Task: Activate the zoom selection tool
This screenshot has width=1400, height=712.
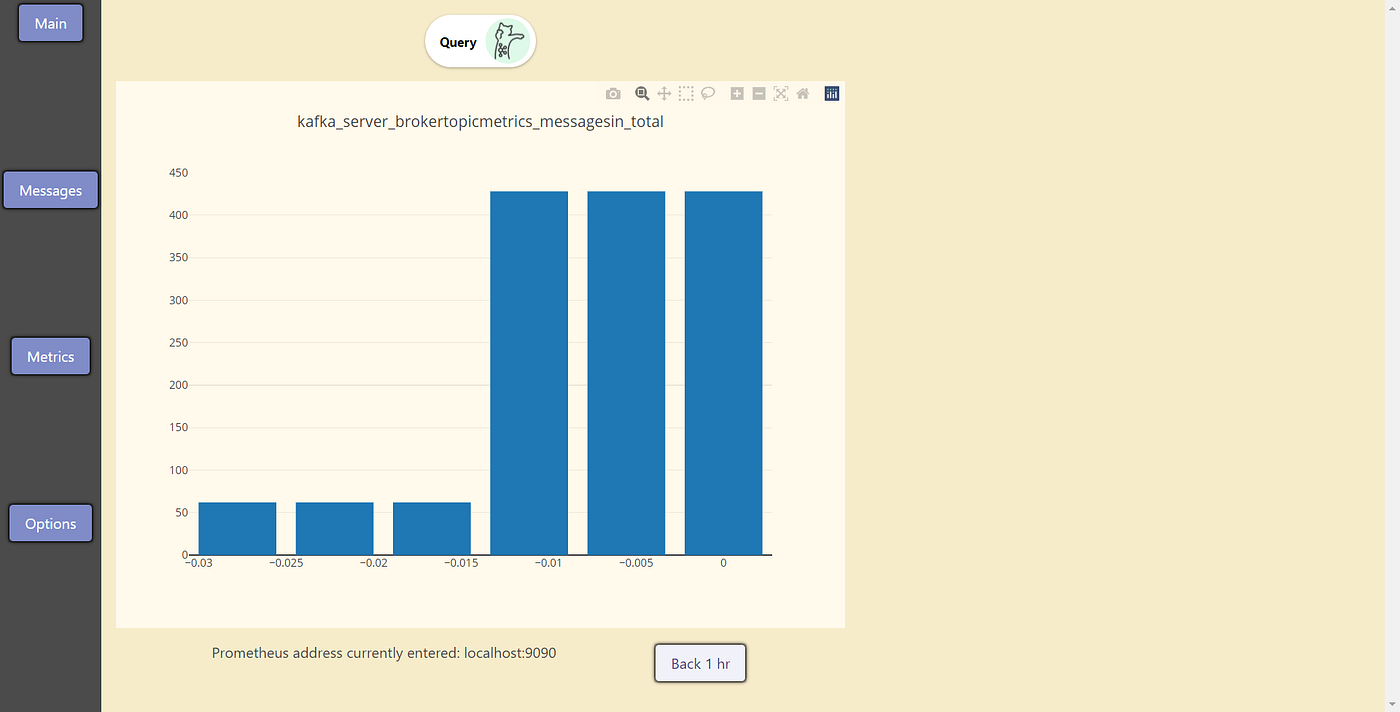Action: pos(642,93)
